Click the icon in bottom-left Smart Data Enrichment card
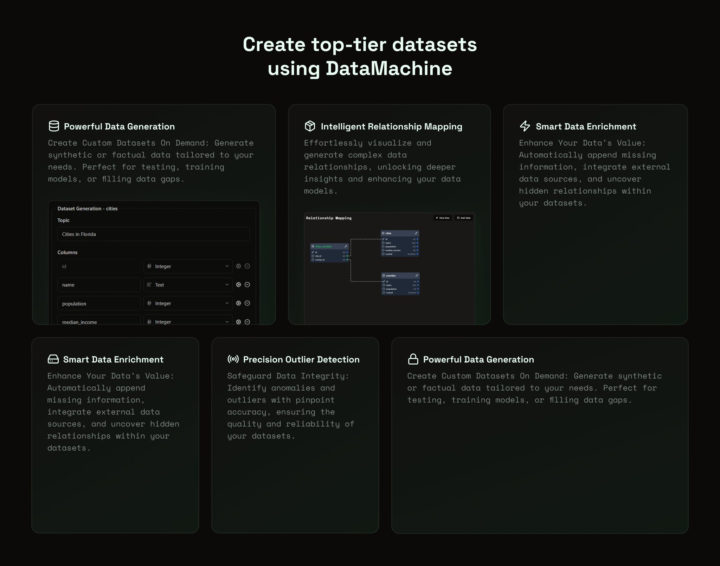 coord(53,359)
